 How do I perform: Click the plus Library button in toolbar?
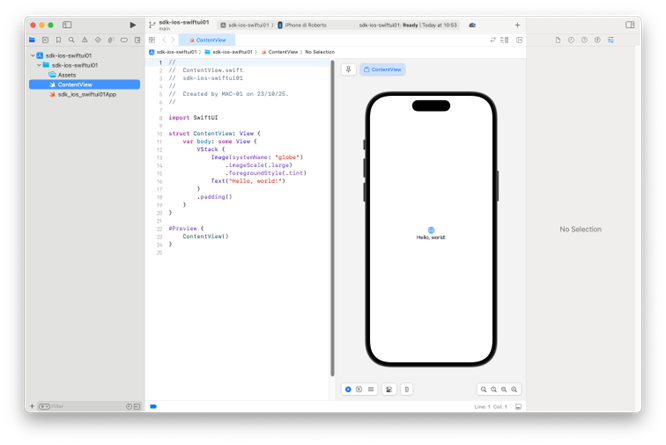[517, 25]
